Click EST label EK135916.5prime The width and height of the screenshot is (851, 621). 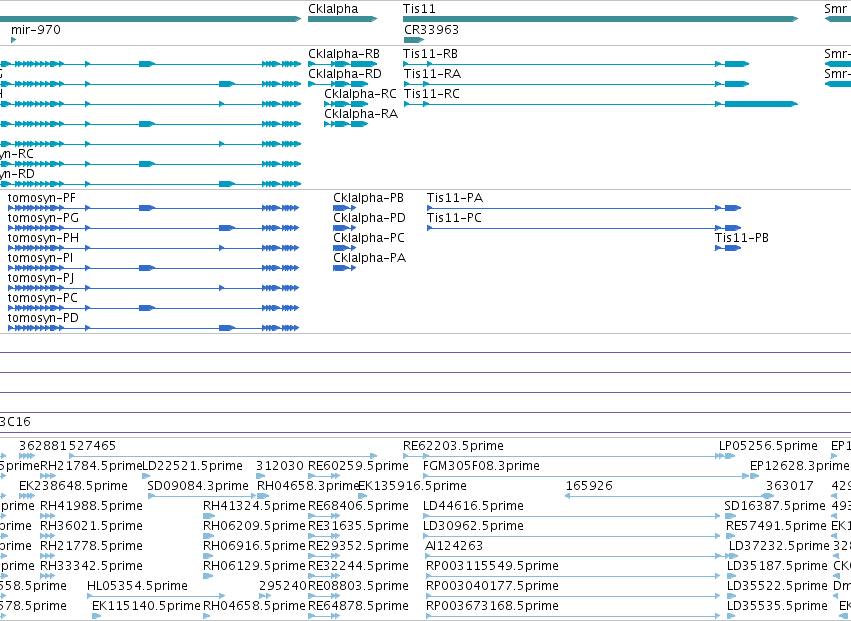point(412,486)
